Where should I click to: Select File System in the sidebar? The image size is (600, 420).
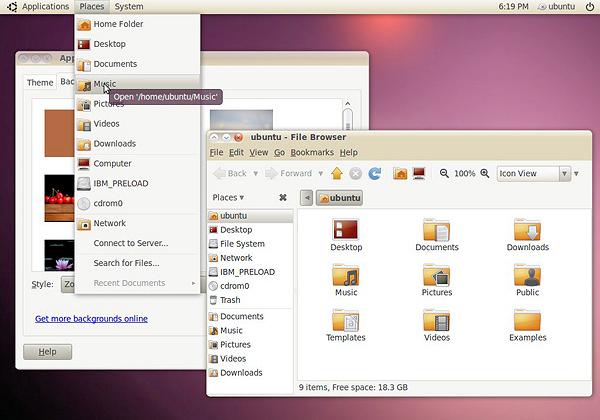pos(251,244)
